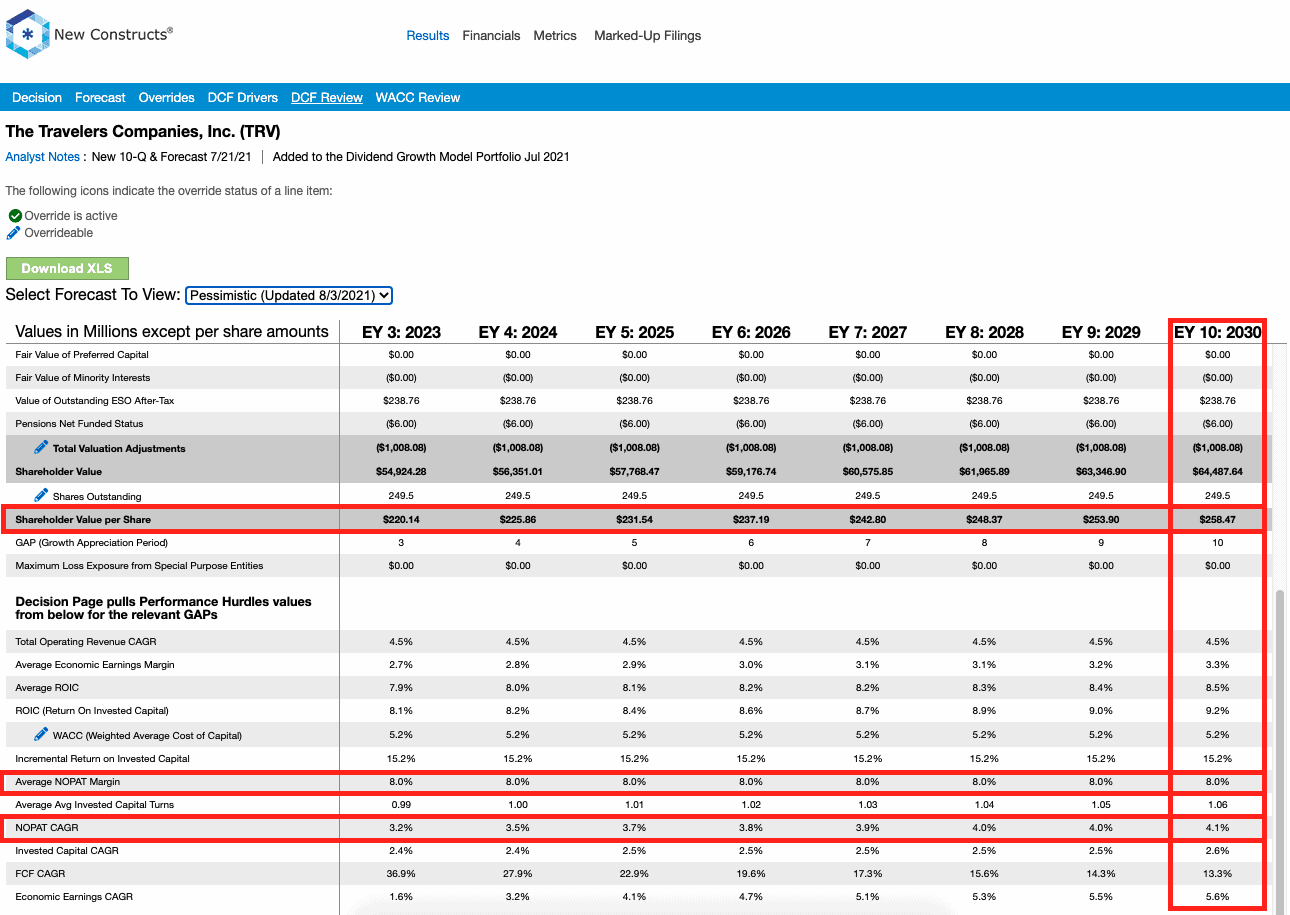
Task: Click the 4.1% NOPAT CAGR value for 2030
Action: 1218,828
